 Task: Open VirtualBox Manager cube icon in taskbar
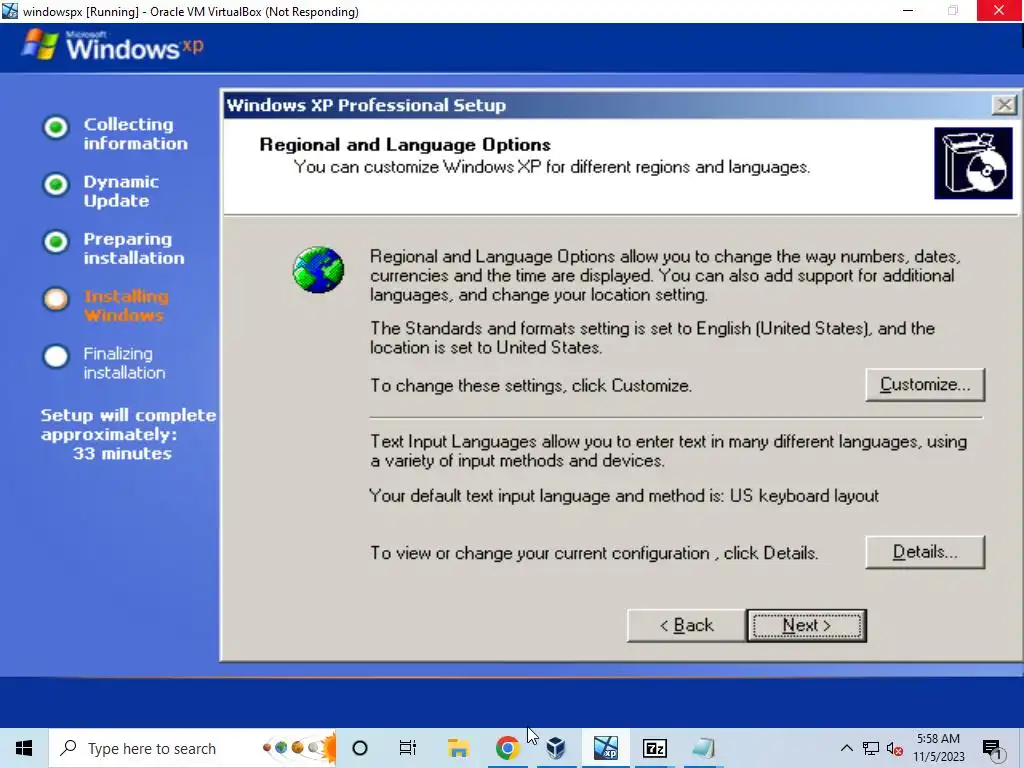coord(556,748)
